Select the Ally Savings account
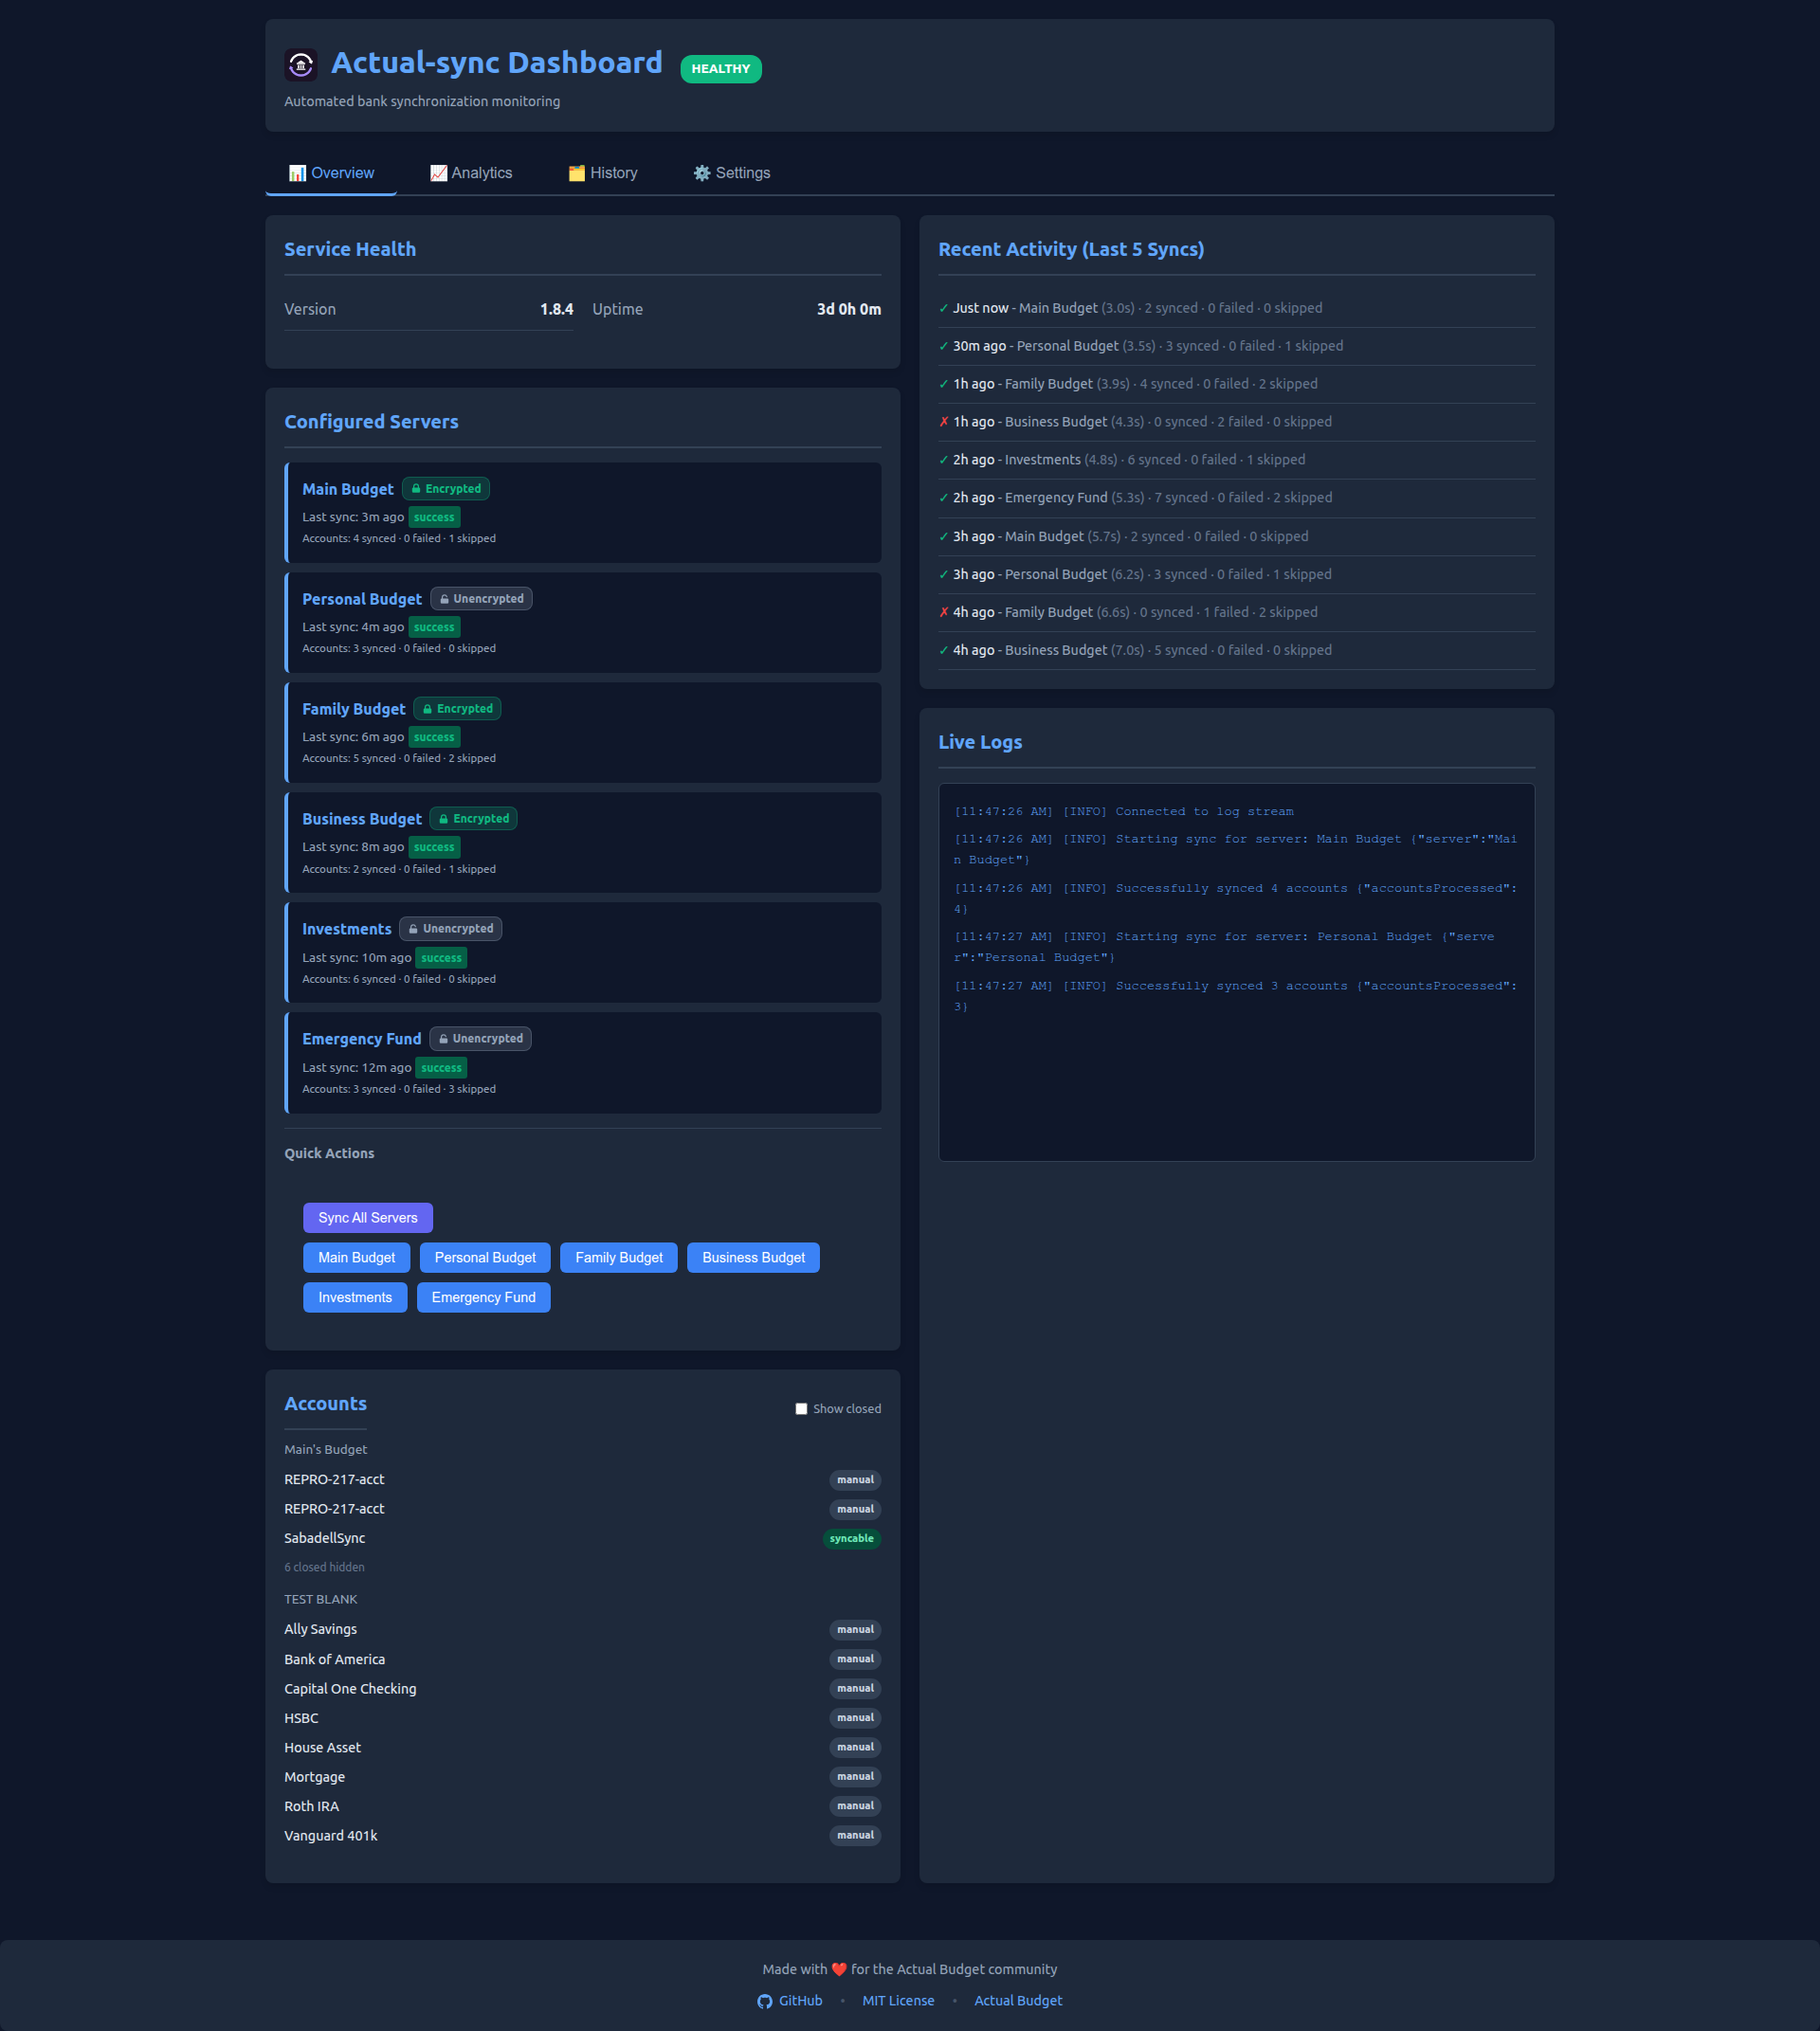 (x=583, y=1630)
